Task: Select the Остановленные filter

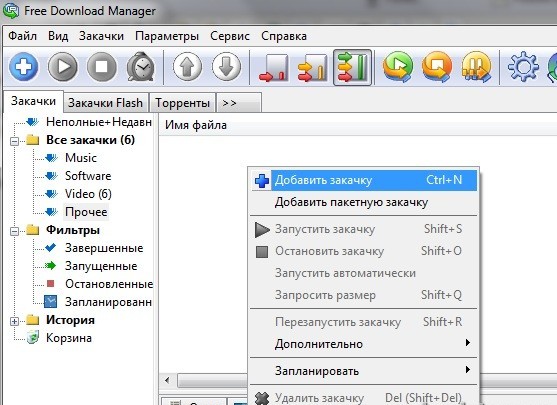Action: 109,284
